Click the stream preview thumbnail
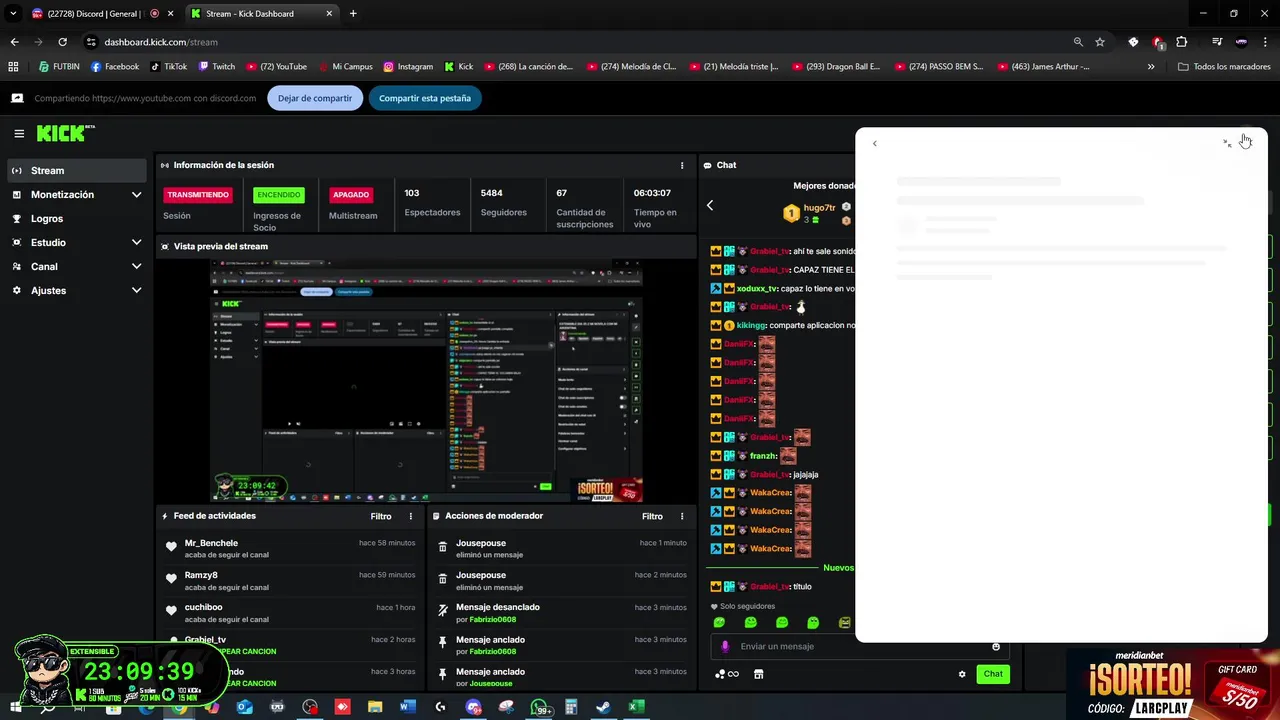The width and height of the screenshot is (1280, 720). click(426, 380)
